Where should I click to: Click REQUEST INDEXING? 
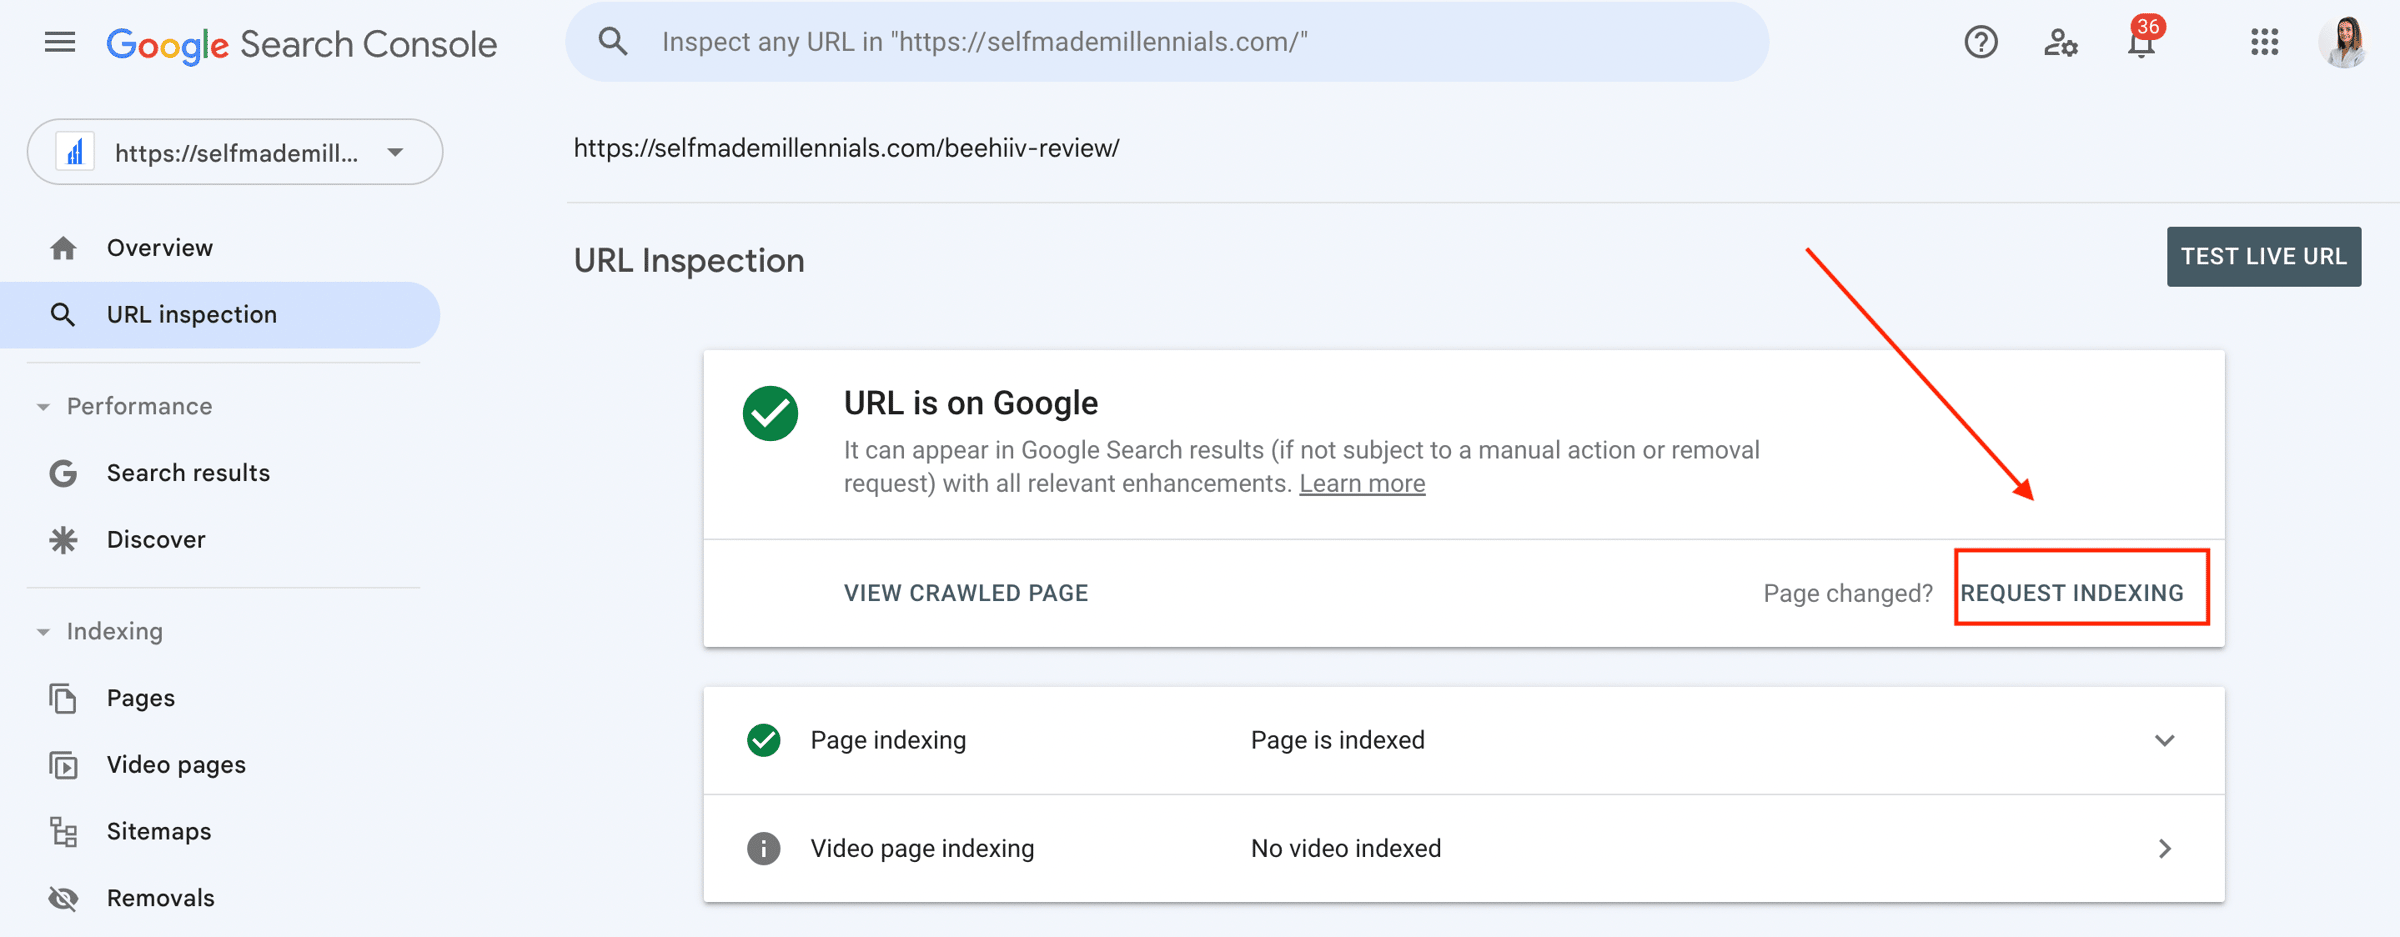click(2072, 593)
